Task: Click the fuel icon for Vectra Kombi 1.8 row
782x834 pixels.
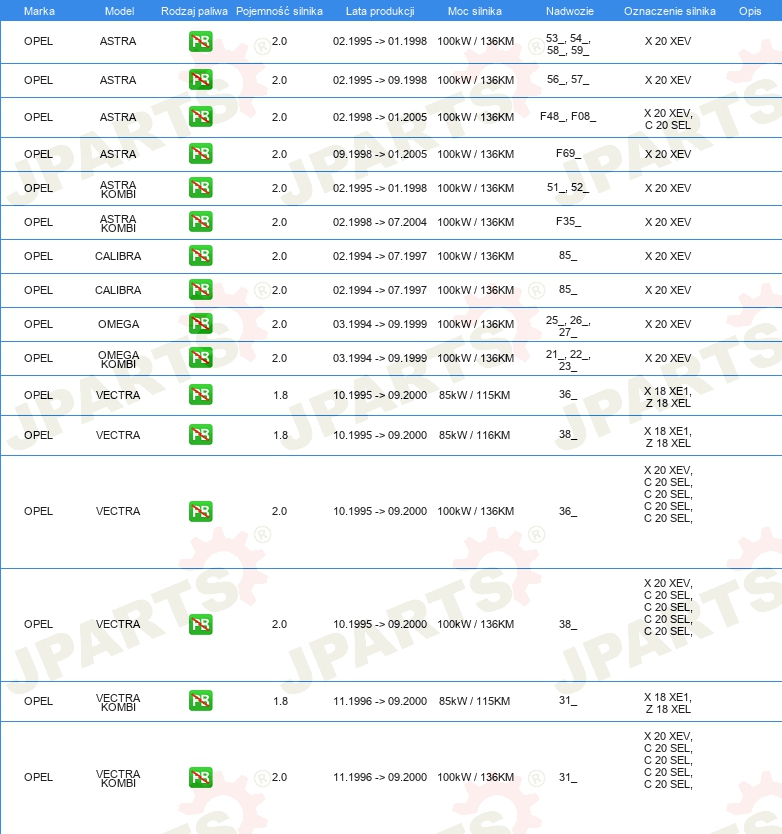Action: (201, 700)
